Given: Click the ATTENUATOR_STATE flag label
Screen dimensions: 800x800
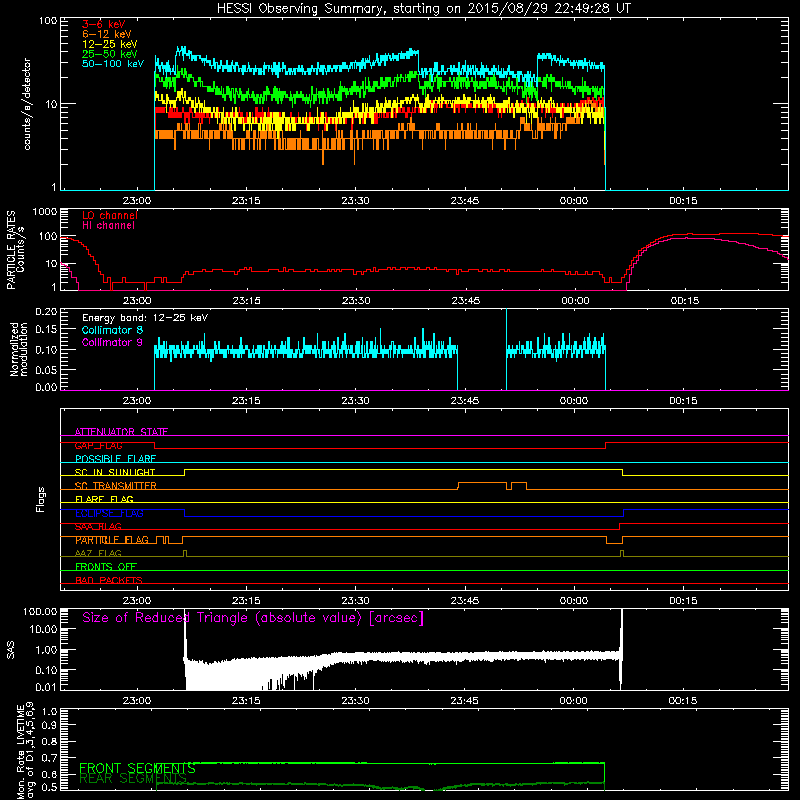Looking at the screenshot, I should point(121,432).
